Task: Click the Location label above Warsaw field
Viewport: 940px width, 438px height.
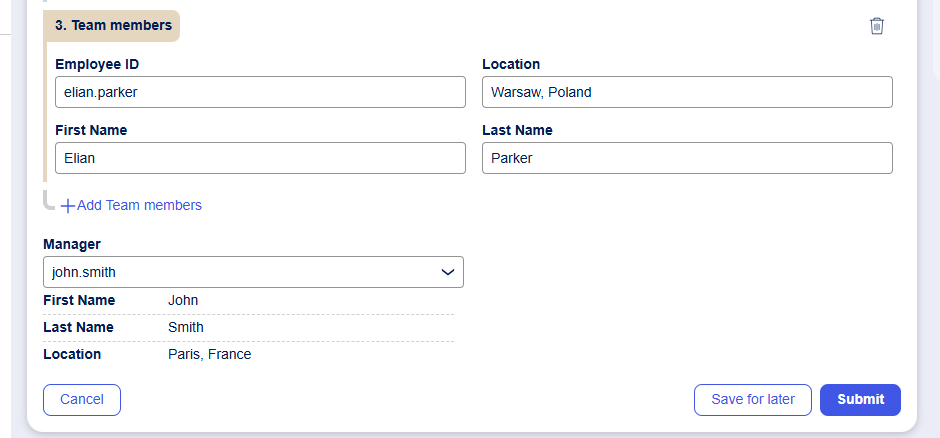Action: tap(511, 64)
